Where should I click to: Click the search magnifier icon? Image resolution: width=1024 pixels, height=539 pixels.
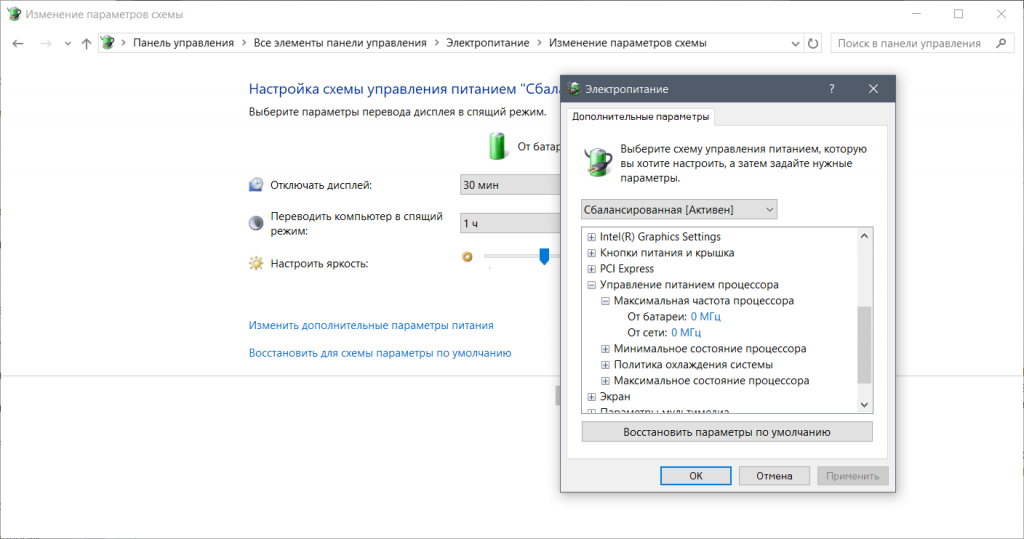coord(1001,43)
